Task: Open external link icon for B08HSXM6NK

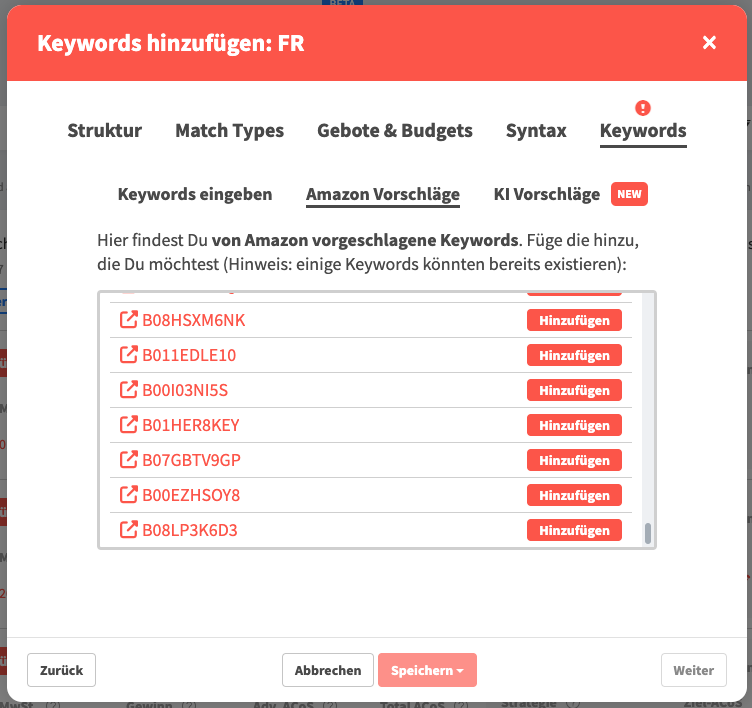Action: (x=128, y=320)
